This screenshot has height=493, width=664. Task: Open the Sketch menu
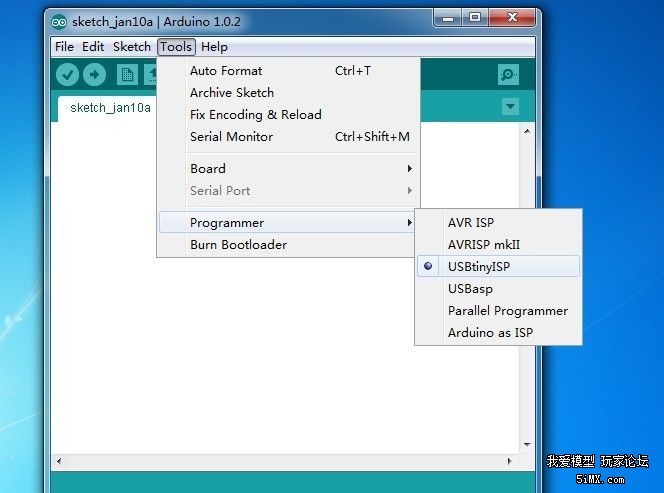[132, 47]
